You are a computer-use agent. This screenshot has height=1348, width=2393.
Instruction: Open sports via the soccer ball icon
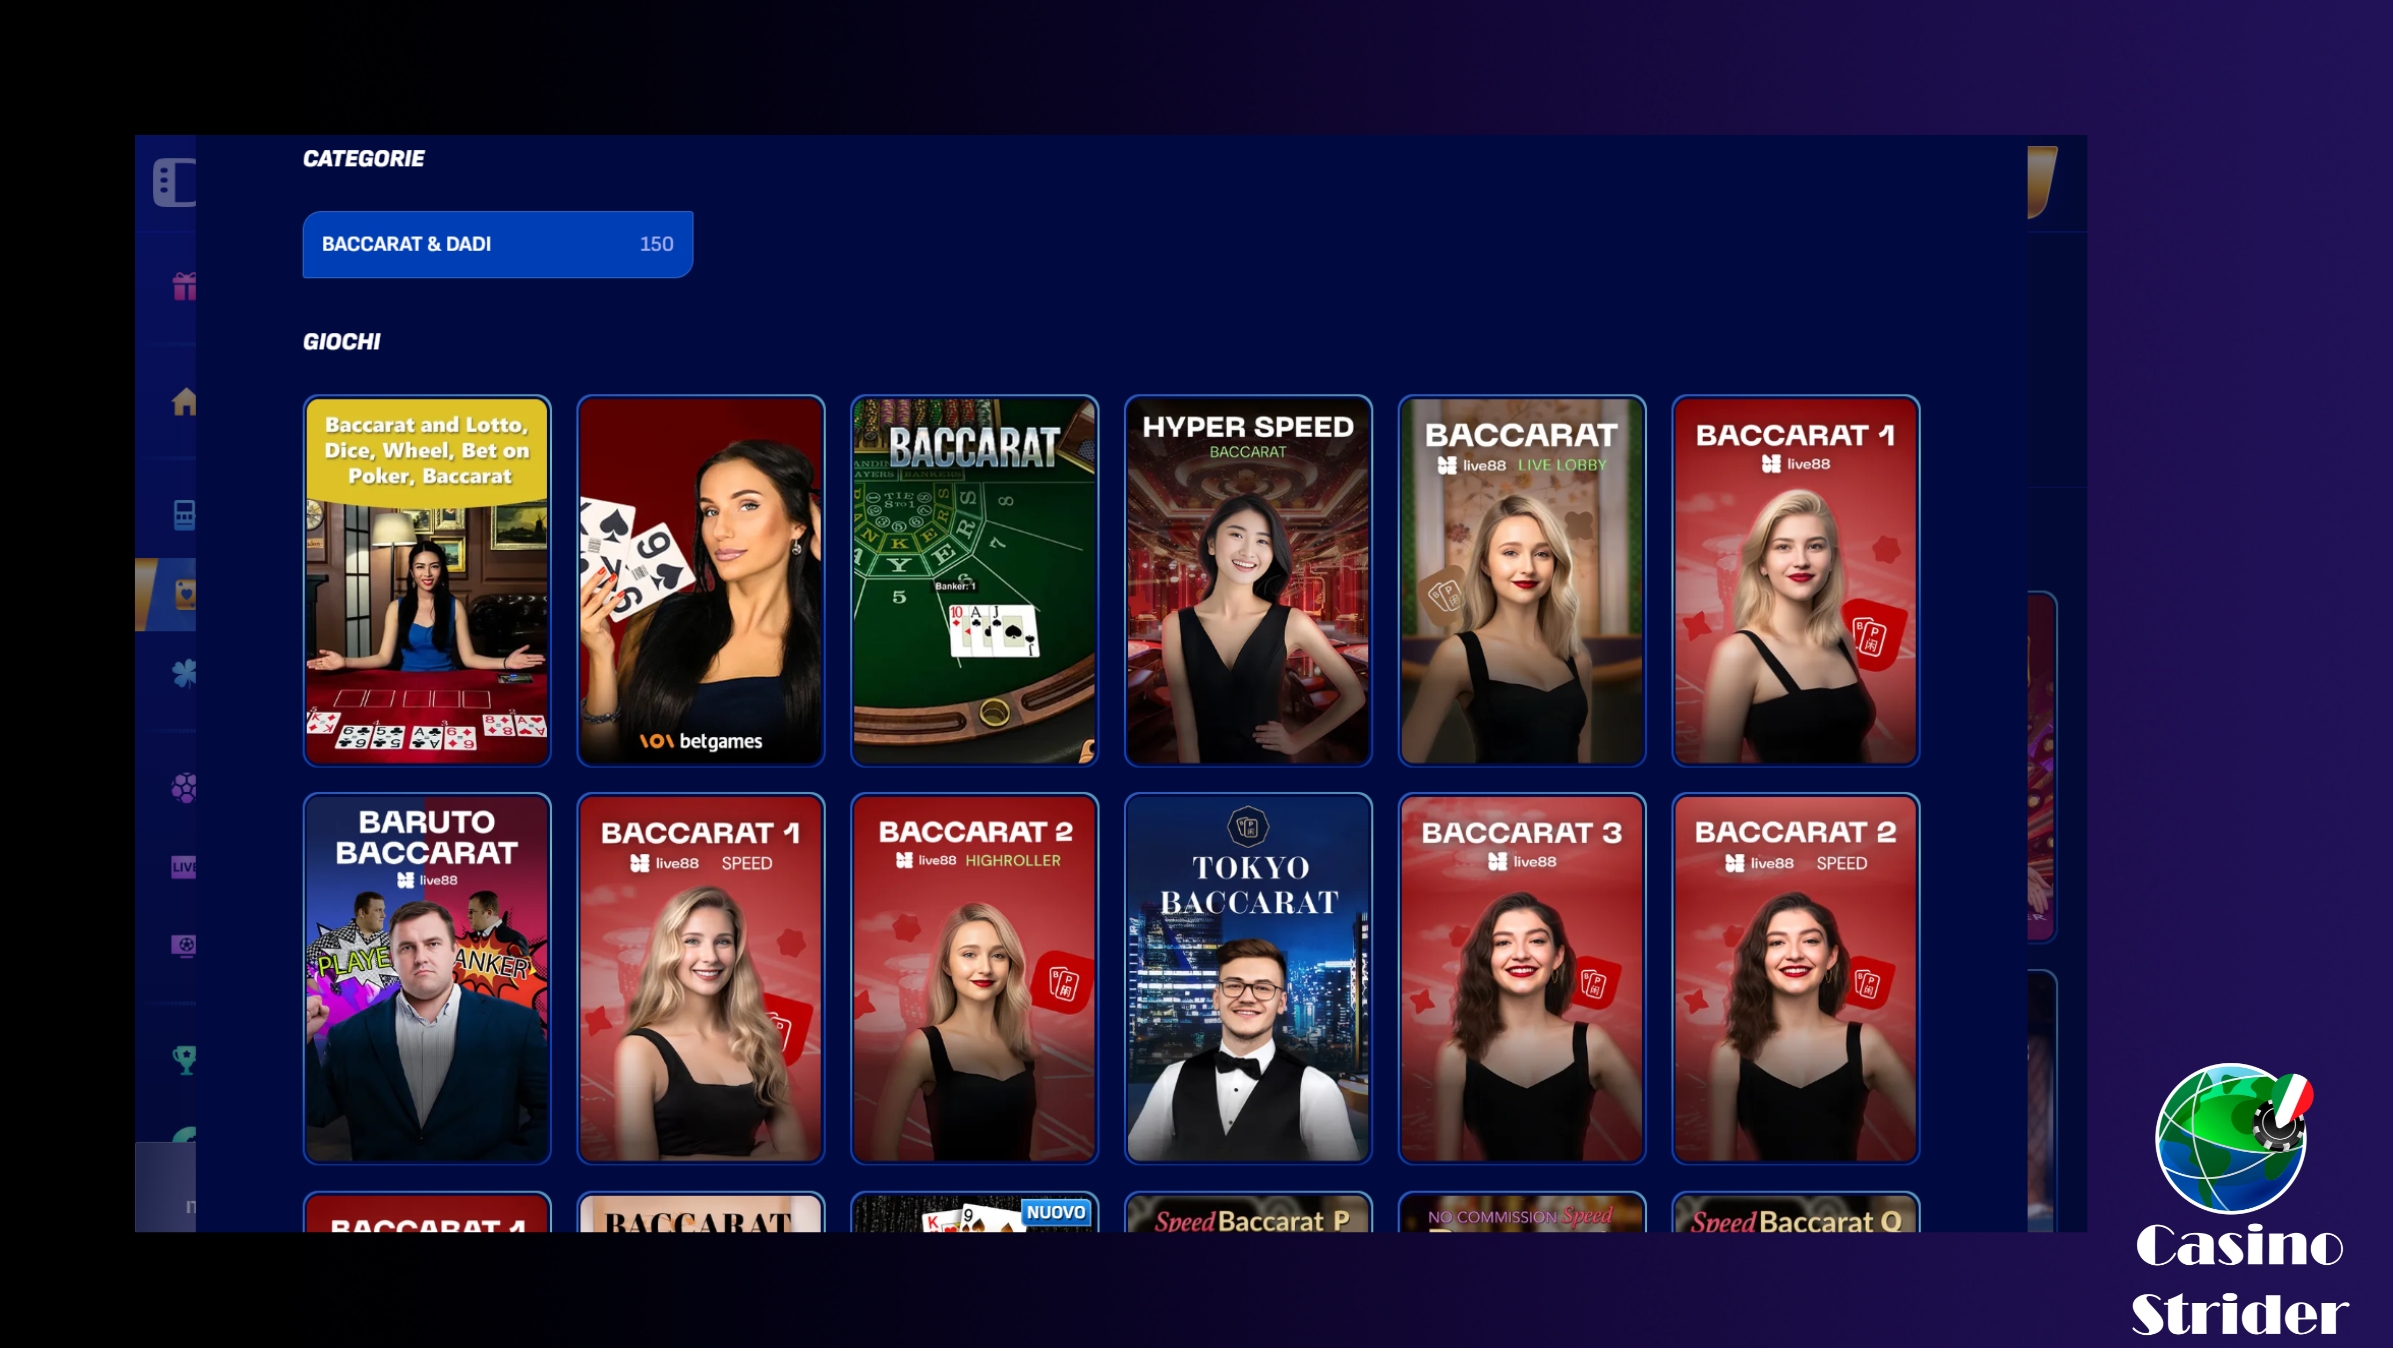point(184,788)
